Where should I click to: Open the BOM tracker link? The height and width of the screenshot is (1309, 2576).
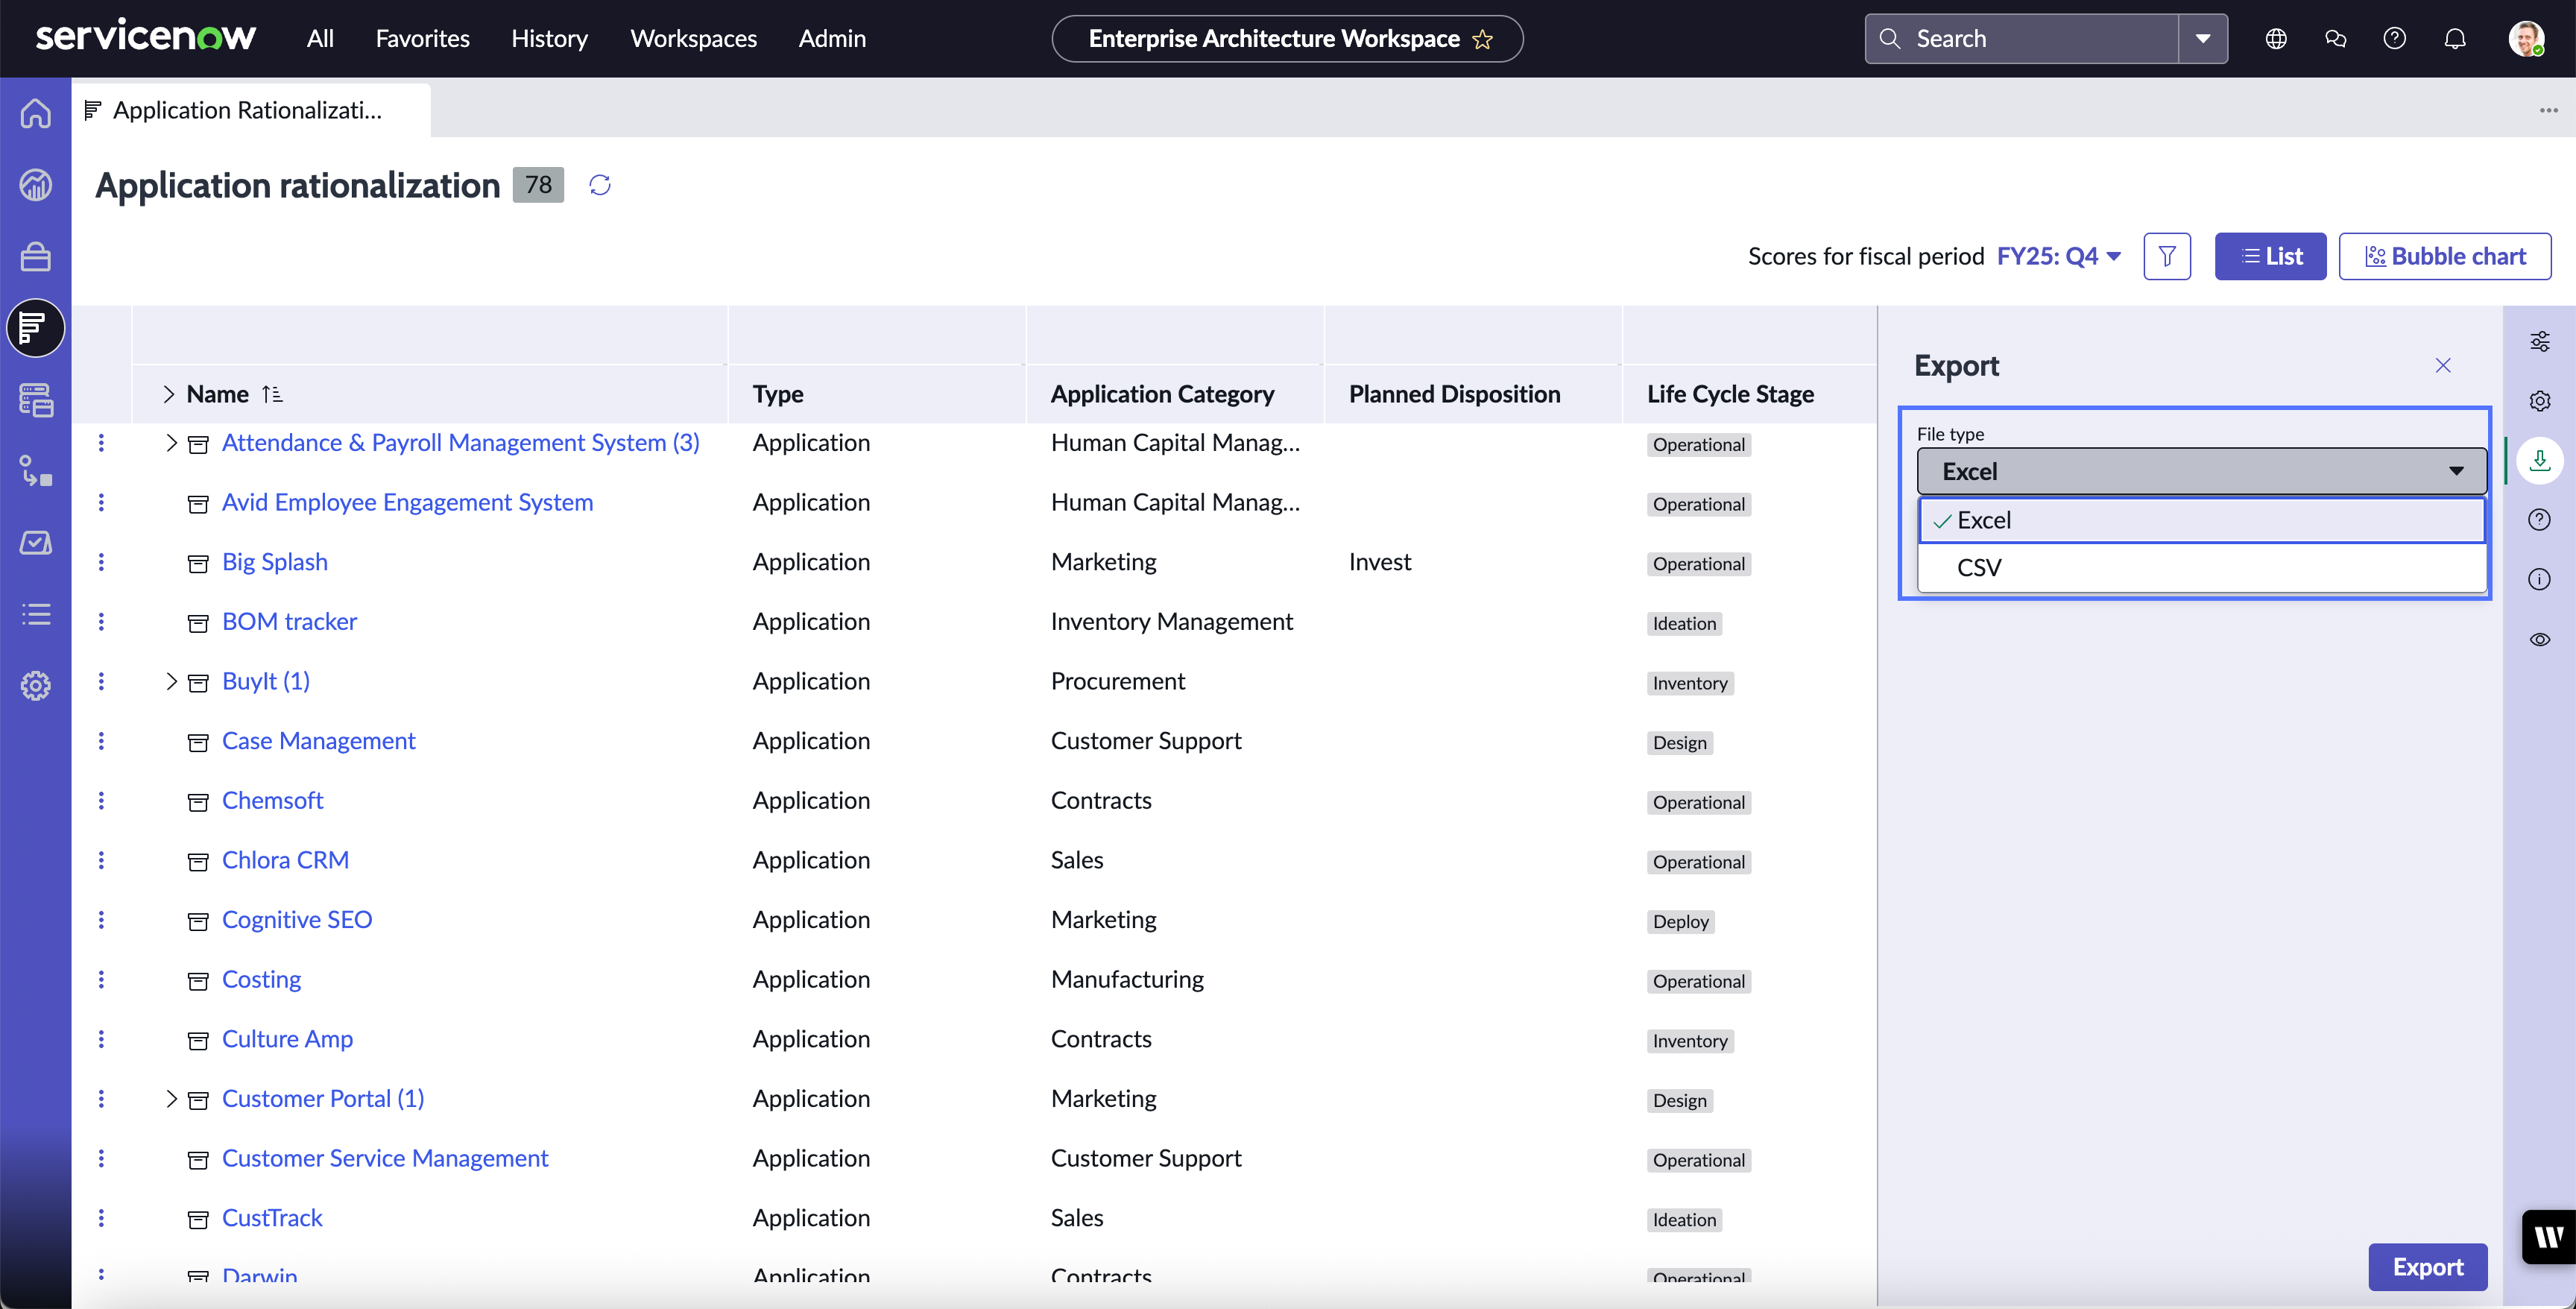coord(289,622)
